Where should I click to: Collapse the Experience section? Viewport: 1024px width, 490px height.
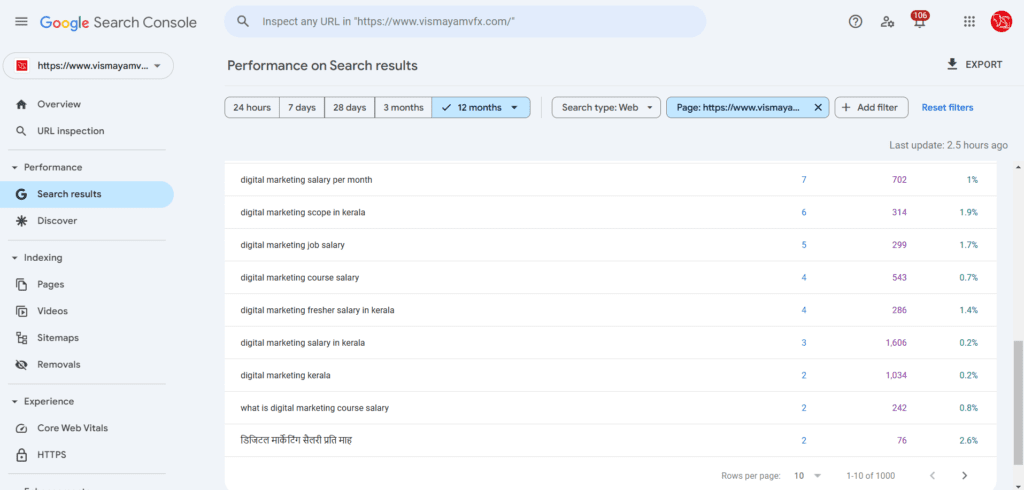tap(14, 401)
